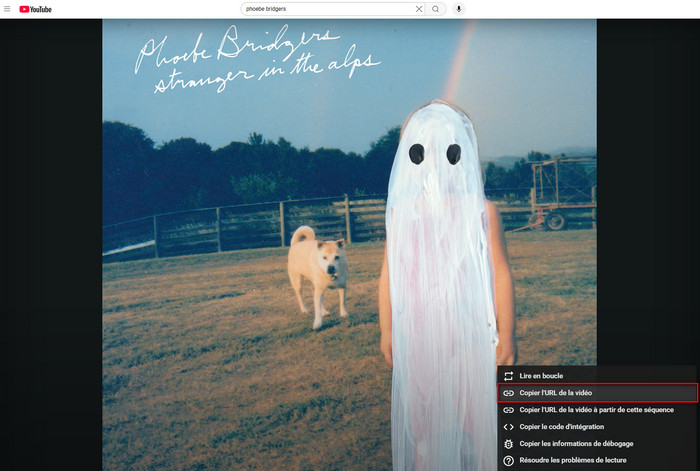Open 'Résoudre les problèmes de lecture'
Viewport: 700px width, 471px height.
click(573, 461)
